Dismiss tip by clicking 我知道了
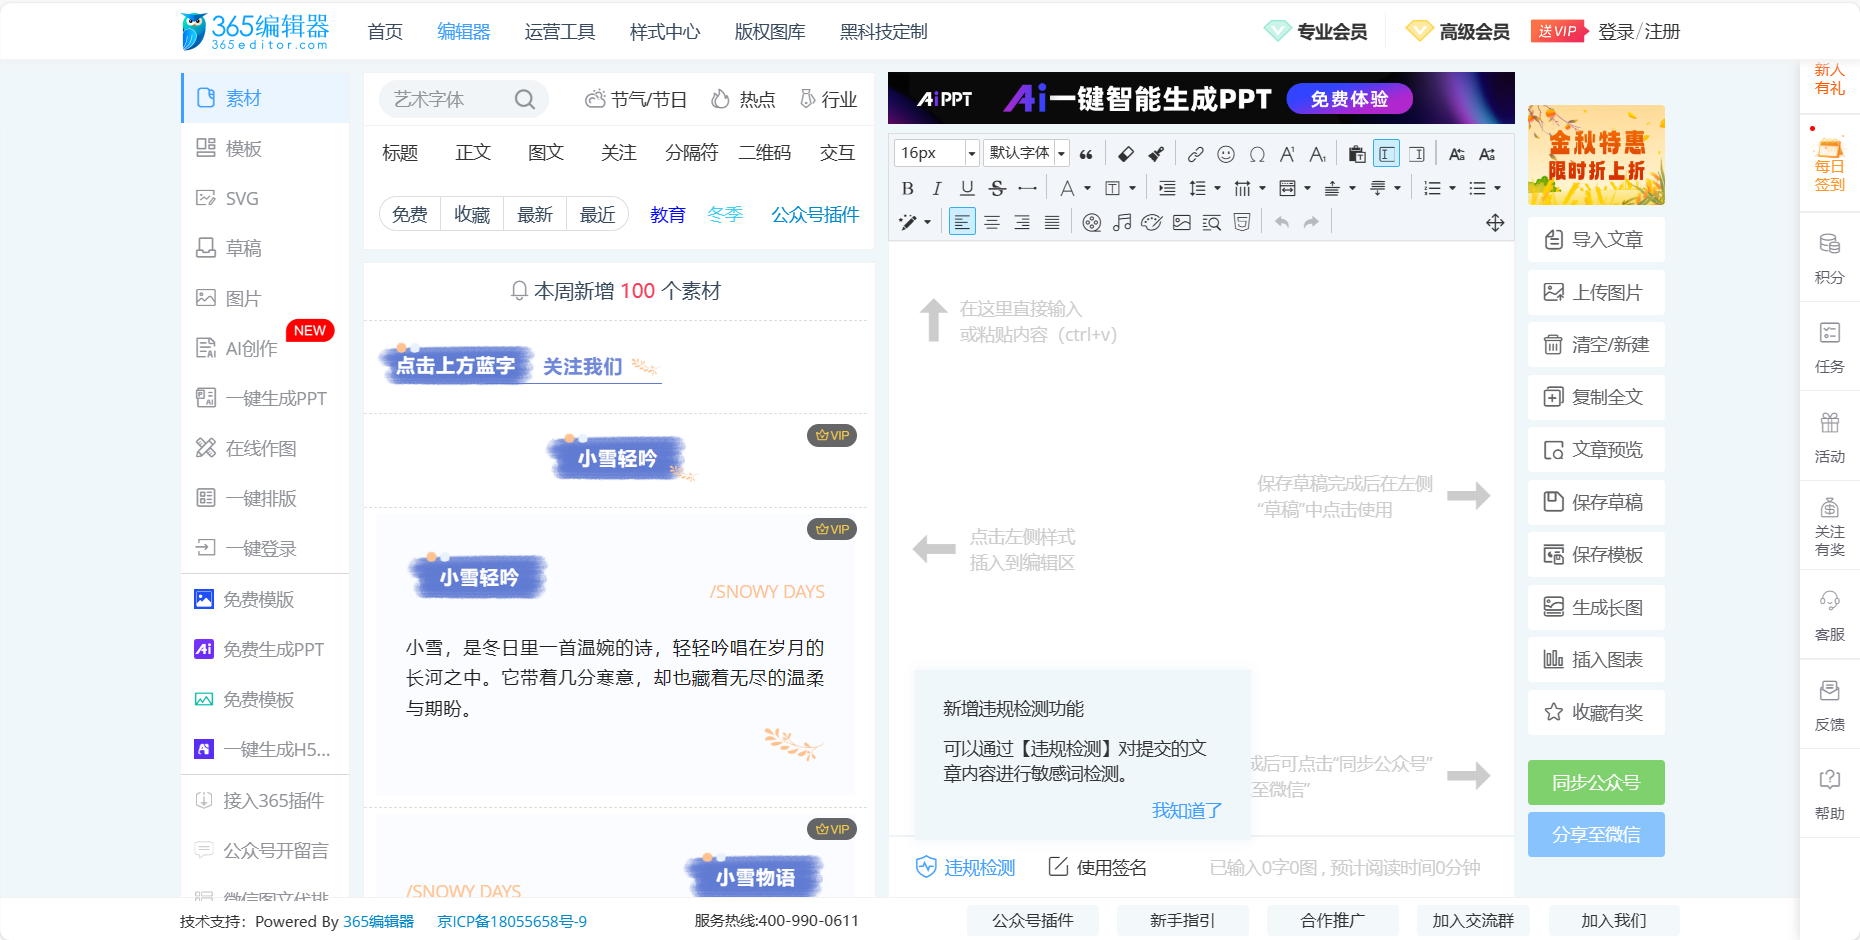Viewport: 1860px width, 940px height. click(x=1186, y=810)
